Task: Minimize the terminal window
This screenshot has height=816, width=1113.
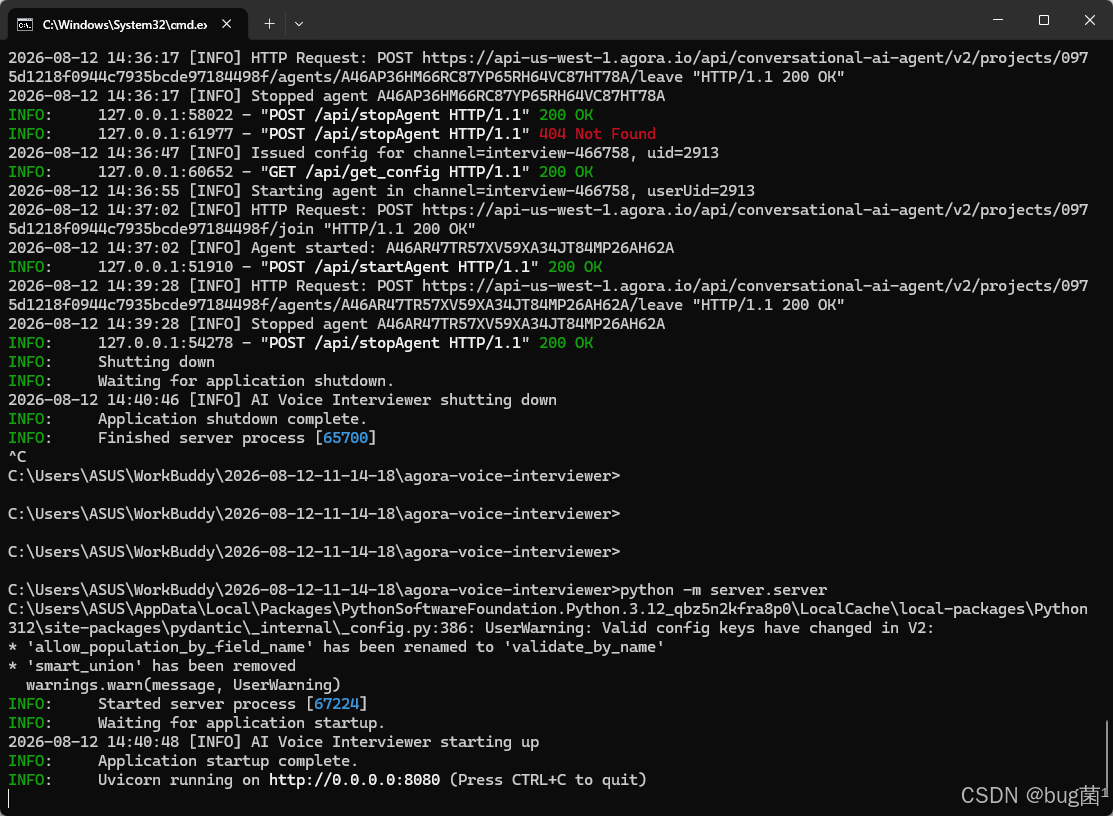Action: (998, 20)
